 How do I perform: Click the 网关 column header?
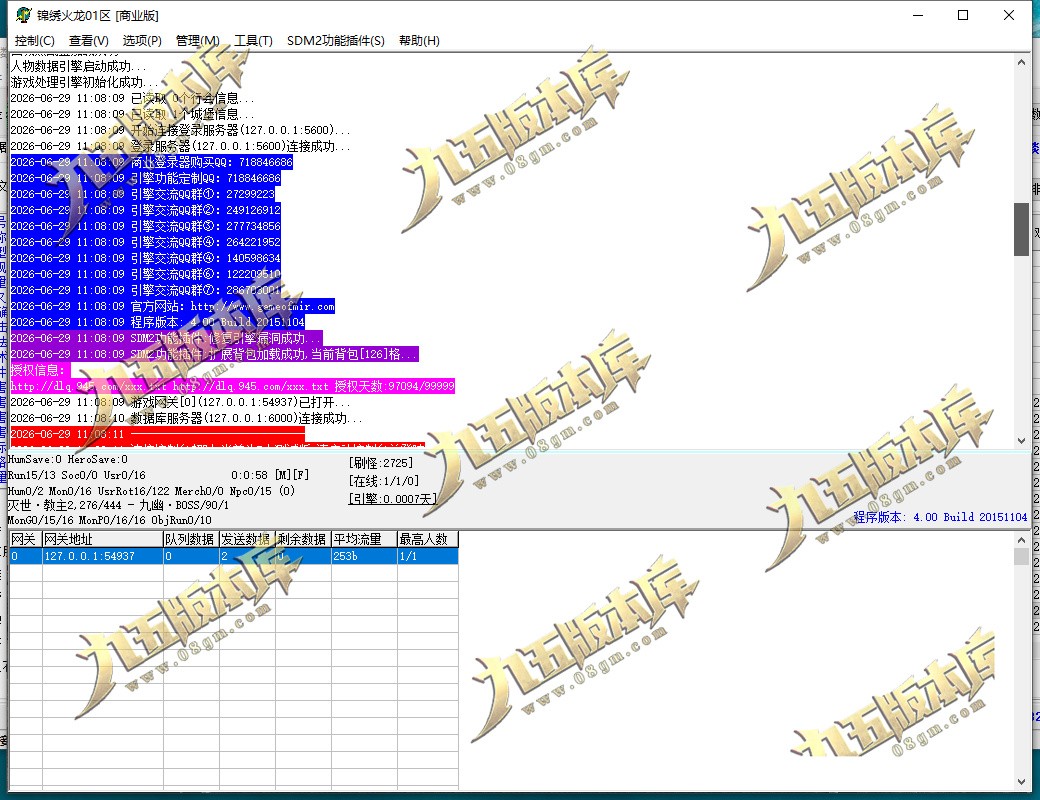point(25,539)
